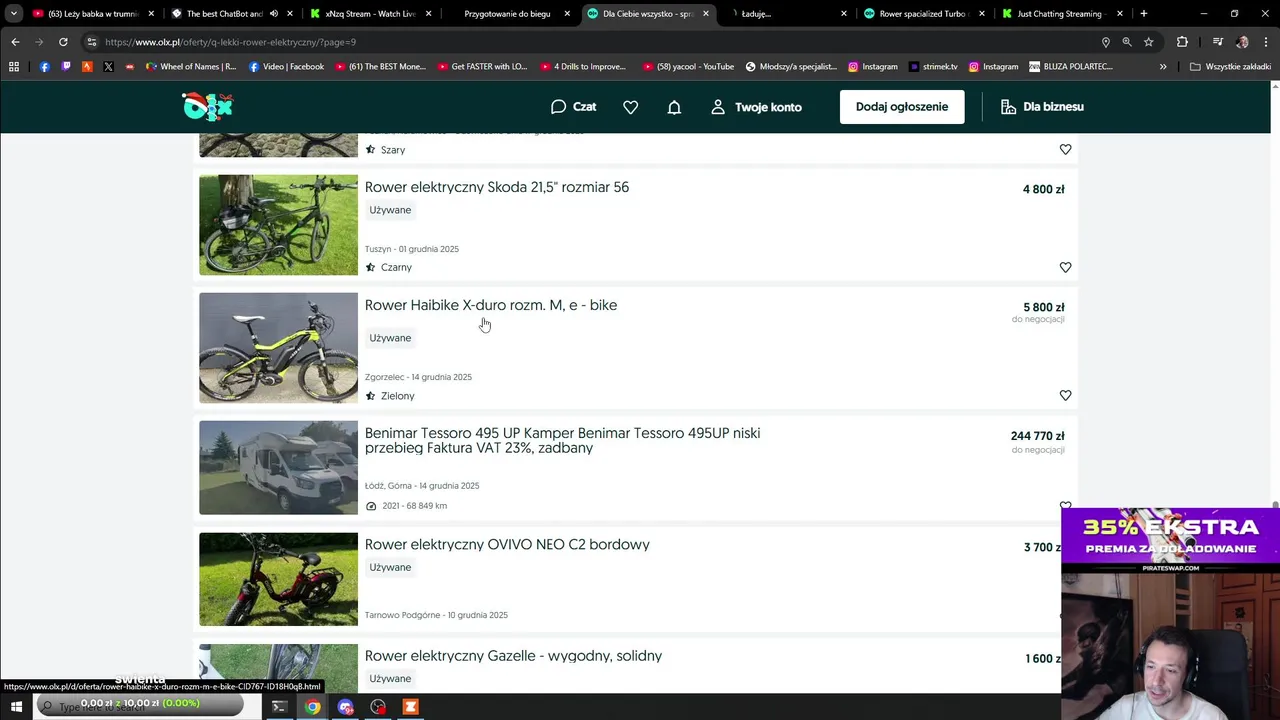Open the tab search dropdown arrow
Screen dimensions: 1280x720
14,14
